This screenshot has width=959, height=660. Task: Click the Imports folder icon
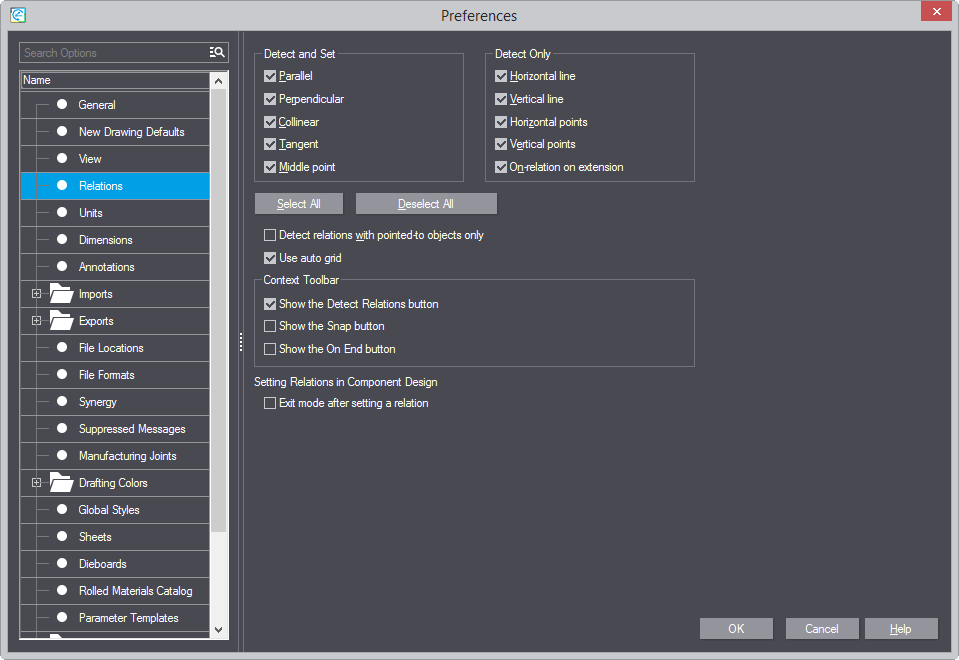pos(61,294)
